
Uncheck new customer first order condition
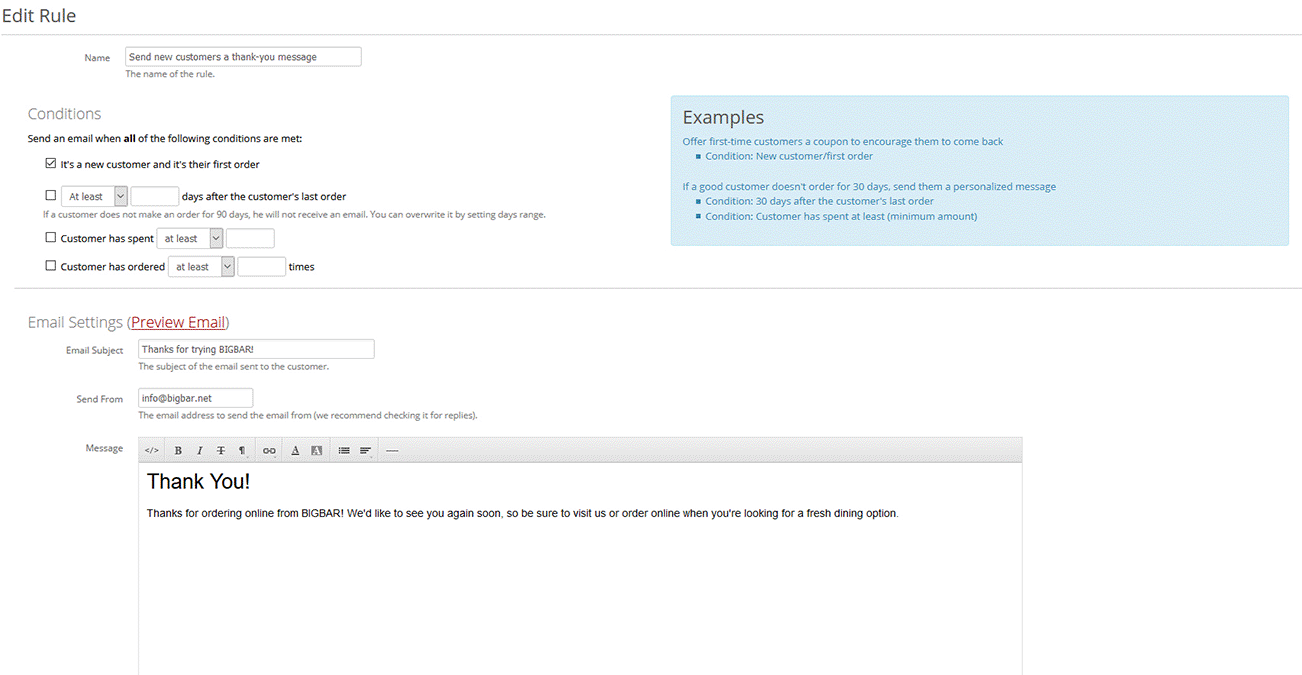pos(50,163)
